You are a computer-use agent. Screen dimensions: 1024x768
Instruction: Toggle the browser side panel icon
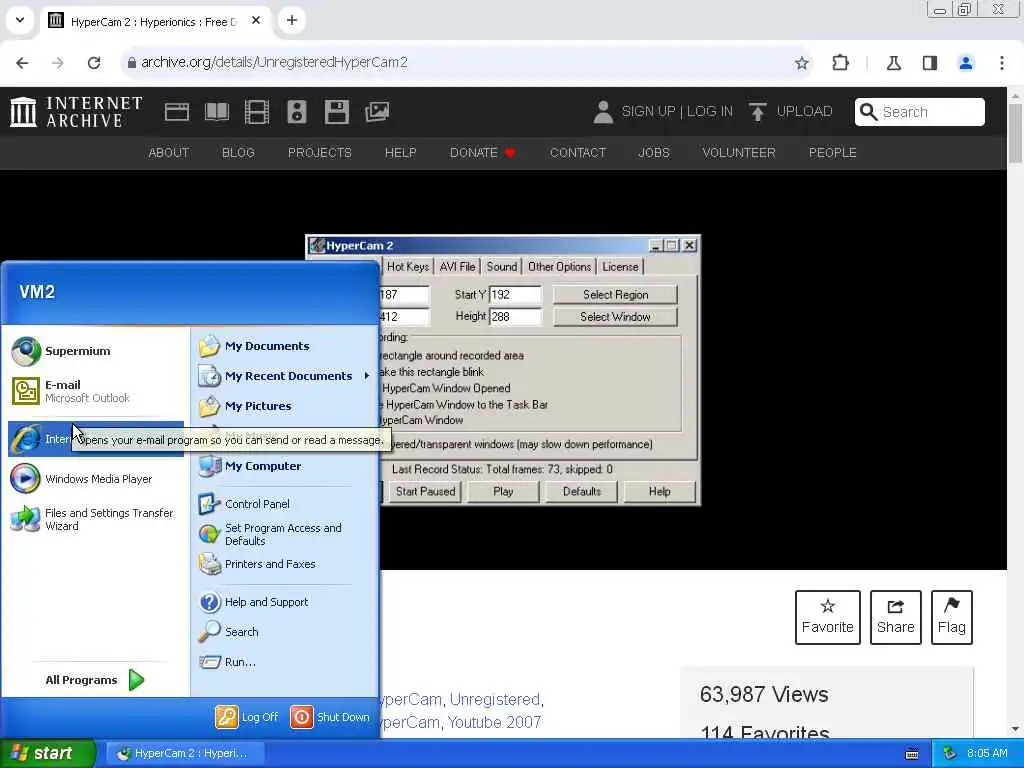(x=930, y=63)
